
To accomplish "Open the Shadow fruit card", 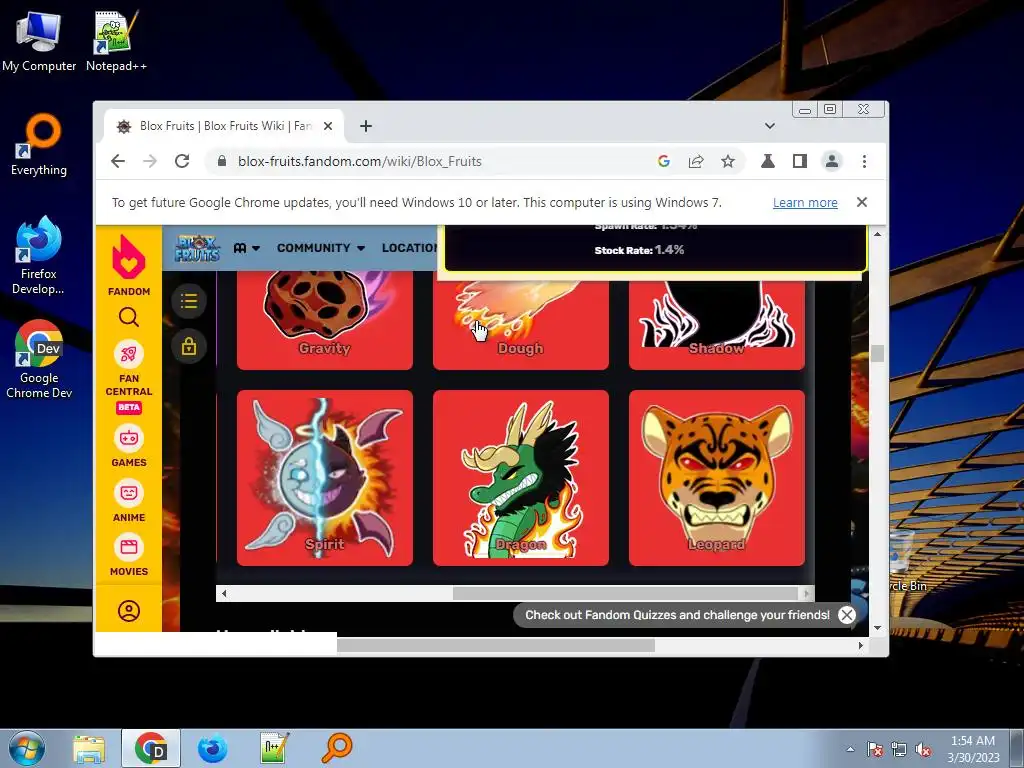I will (x=716, y=325).
